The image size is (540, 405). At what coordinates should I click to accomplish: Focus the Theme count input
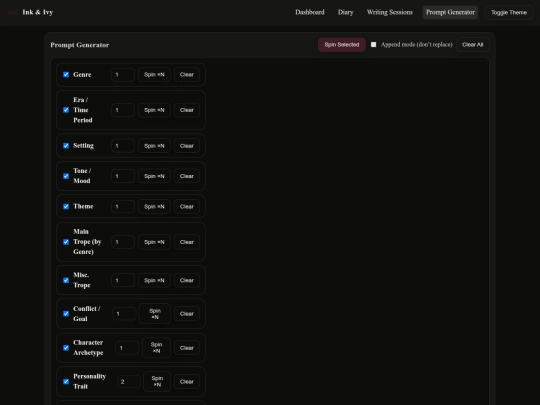(123, 207)
